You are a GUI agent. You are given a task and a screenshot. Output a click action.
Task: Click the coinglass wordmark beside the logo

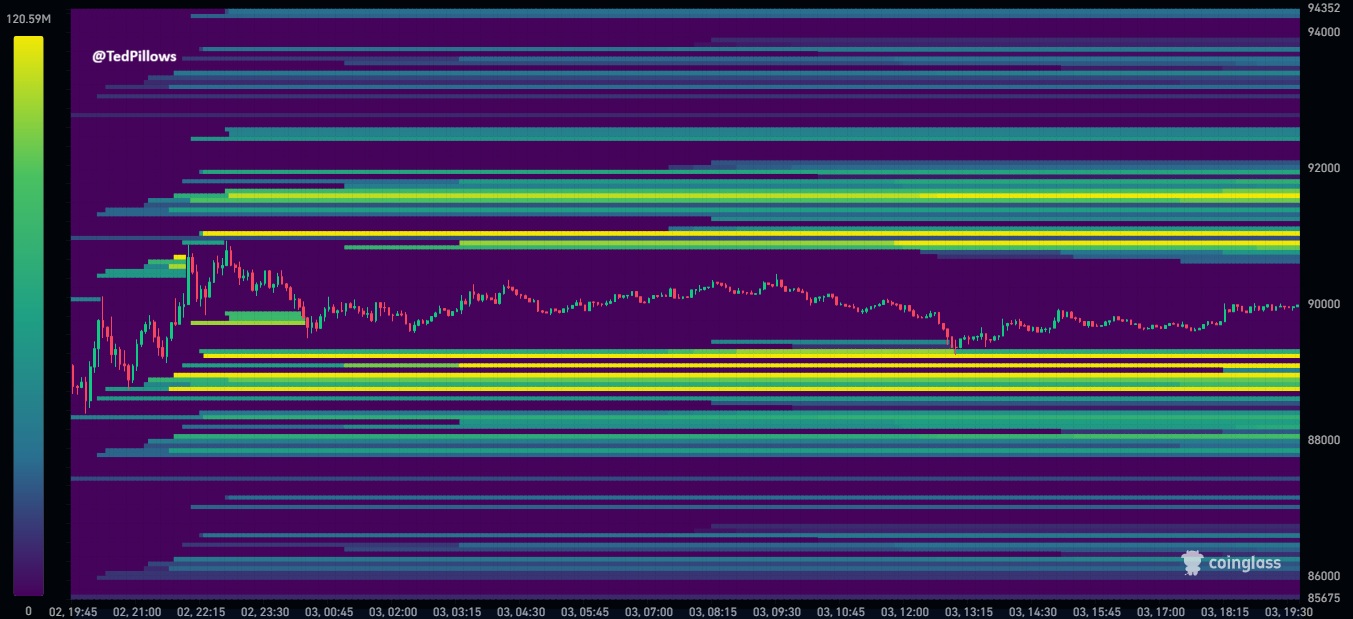[1243, 562]
